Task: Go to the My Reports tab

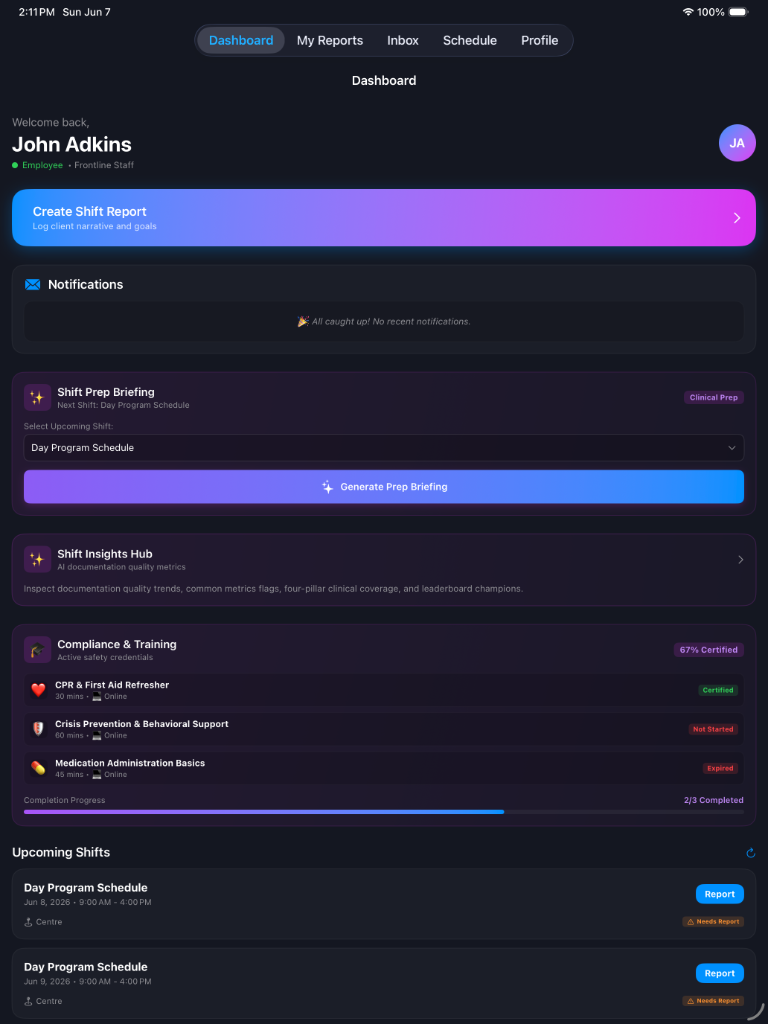Action: click(330, 40)
